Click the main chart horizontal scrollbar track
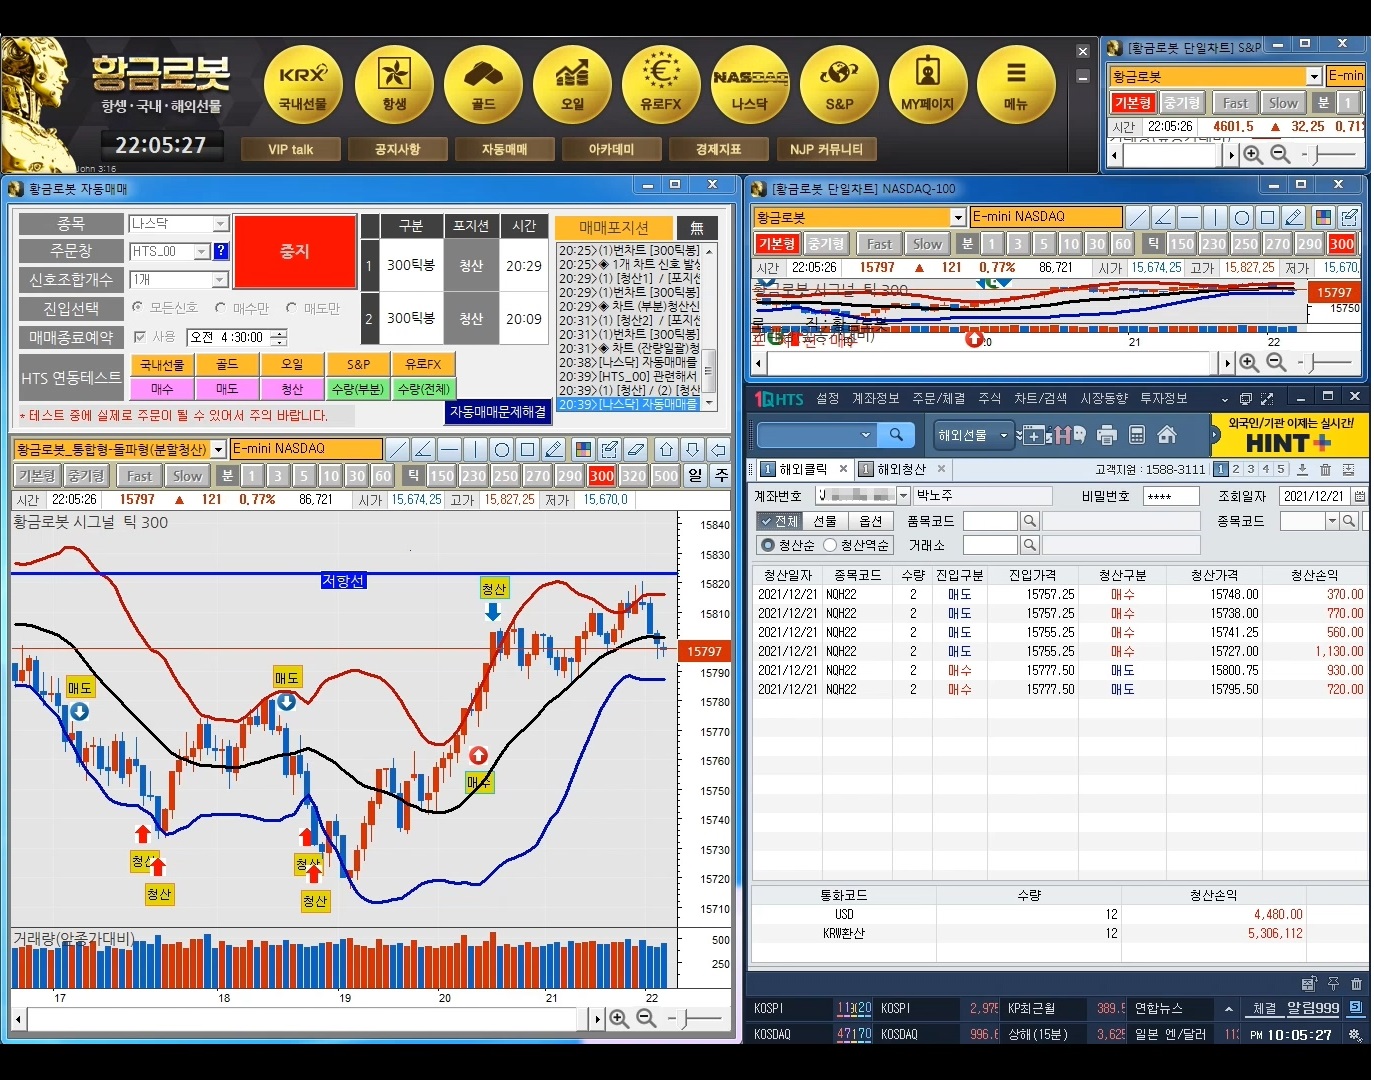This screenshot has width=1374, height=1080. tap(300, 1018)
